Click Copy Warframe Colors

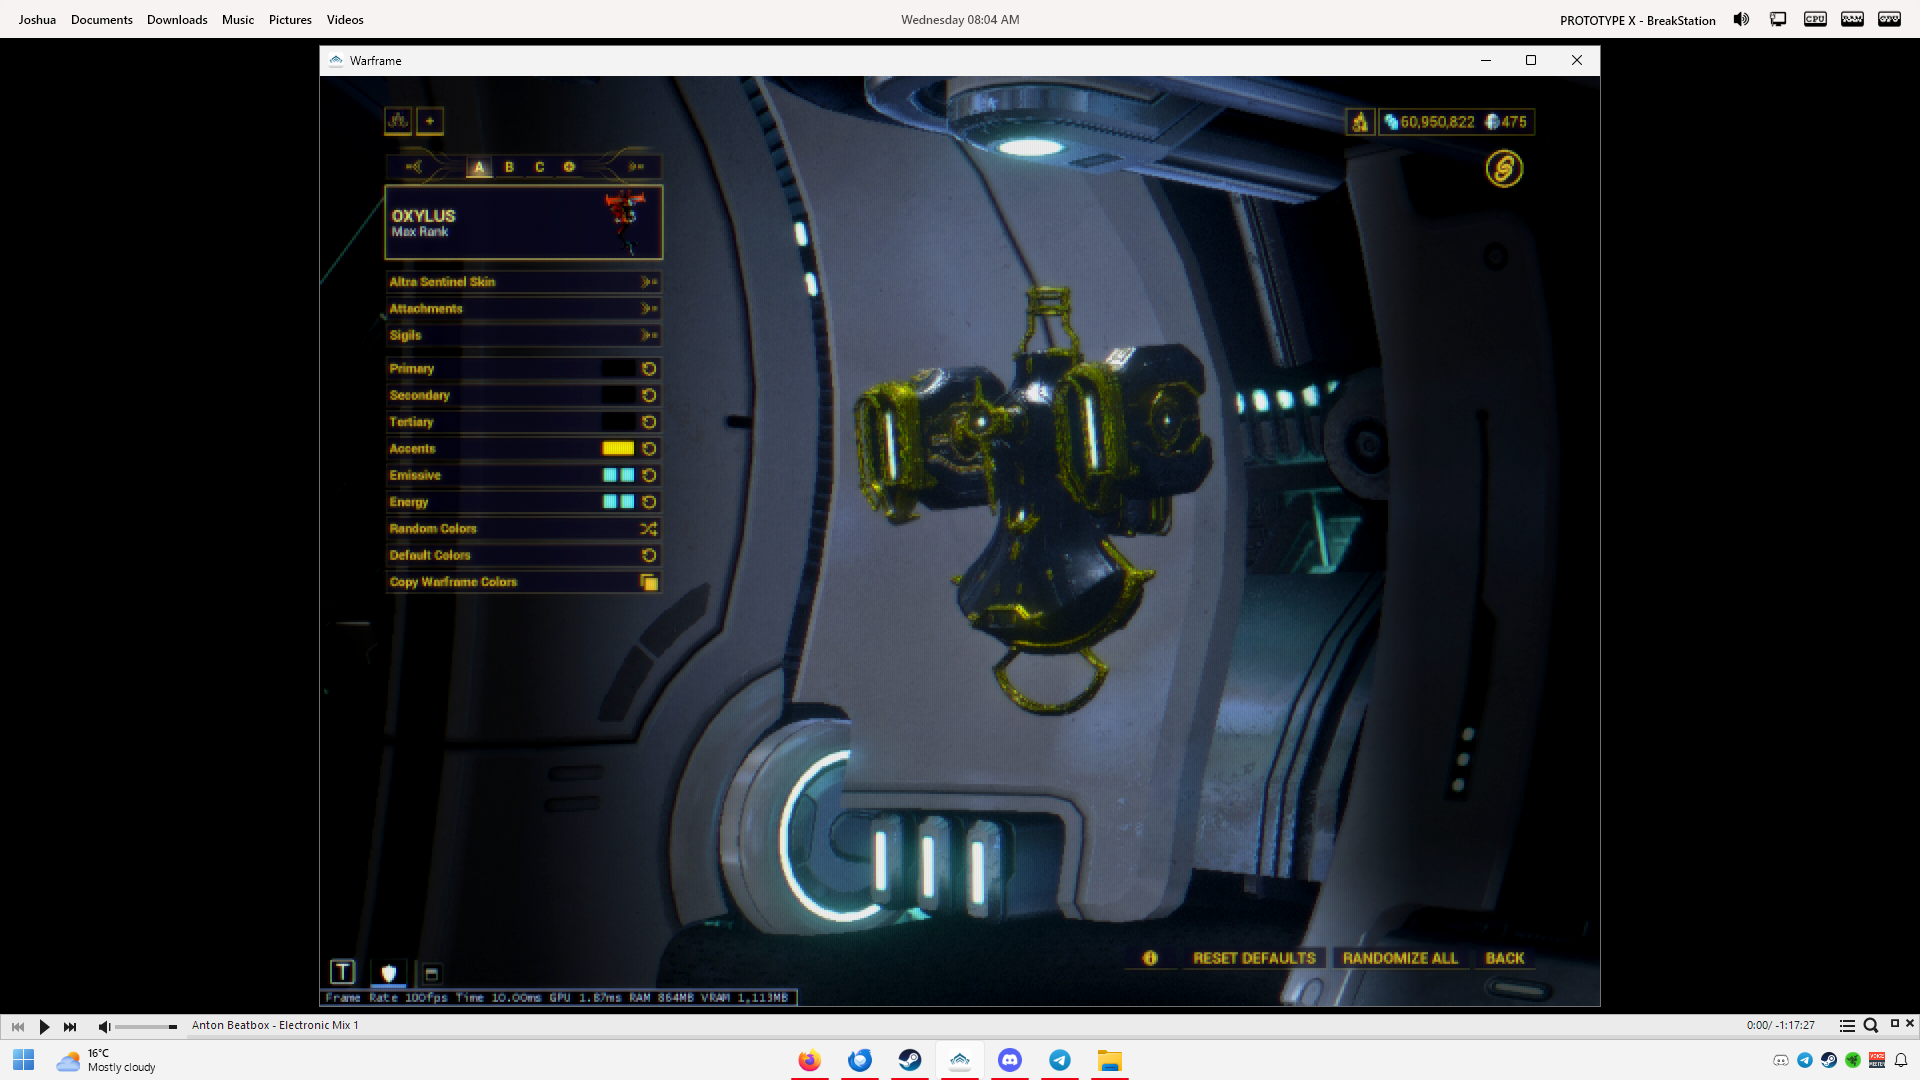pyautogui.click(x=524, y=582)
